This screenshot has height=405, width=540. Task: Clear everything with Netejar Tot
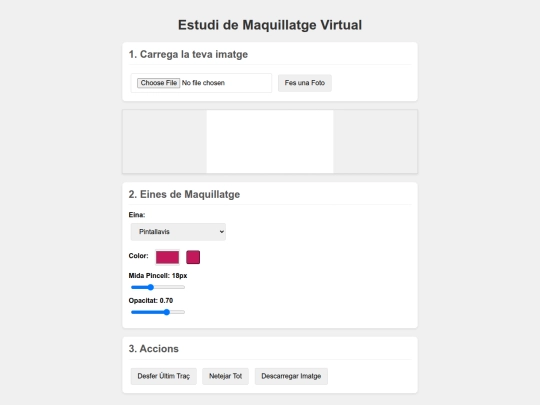click(x=226, y=376)
